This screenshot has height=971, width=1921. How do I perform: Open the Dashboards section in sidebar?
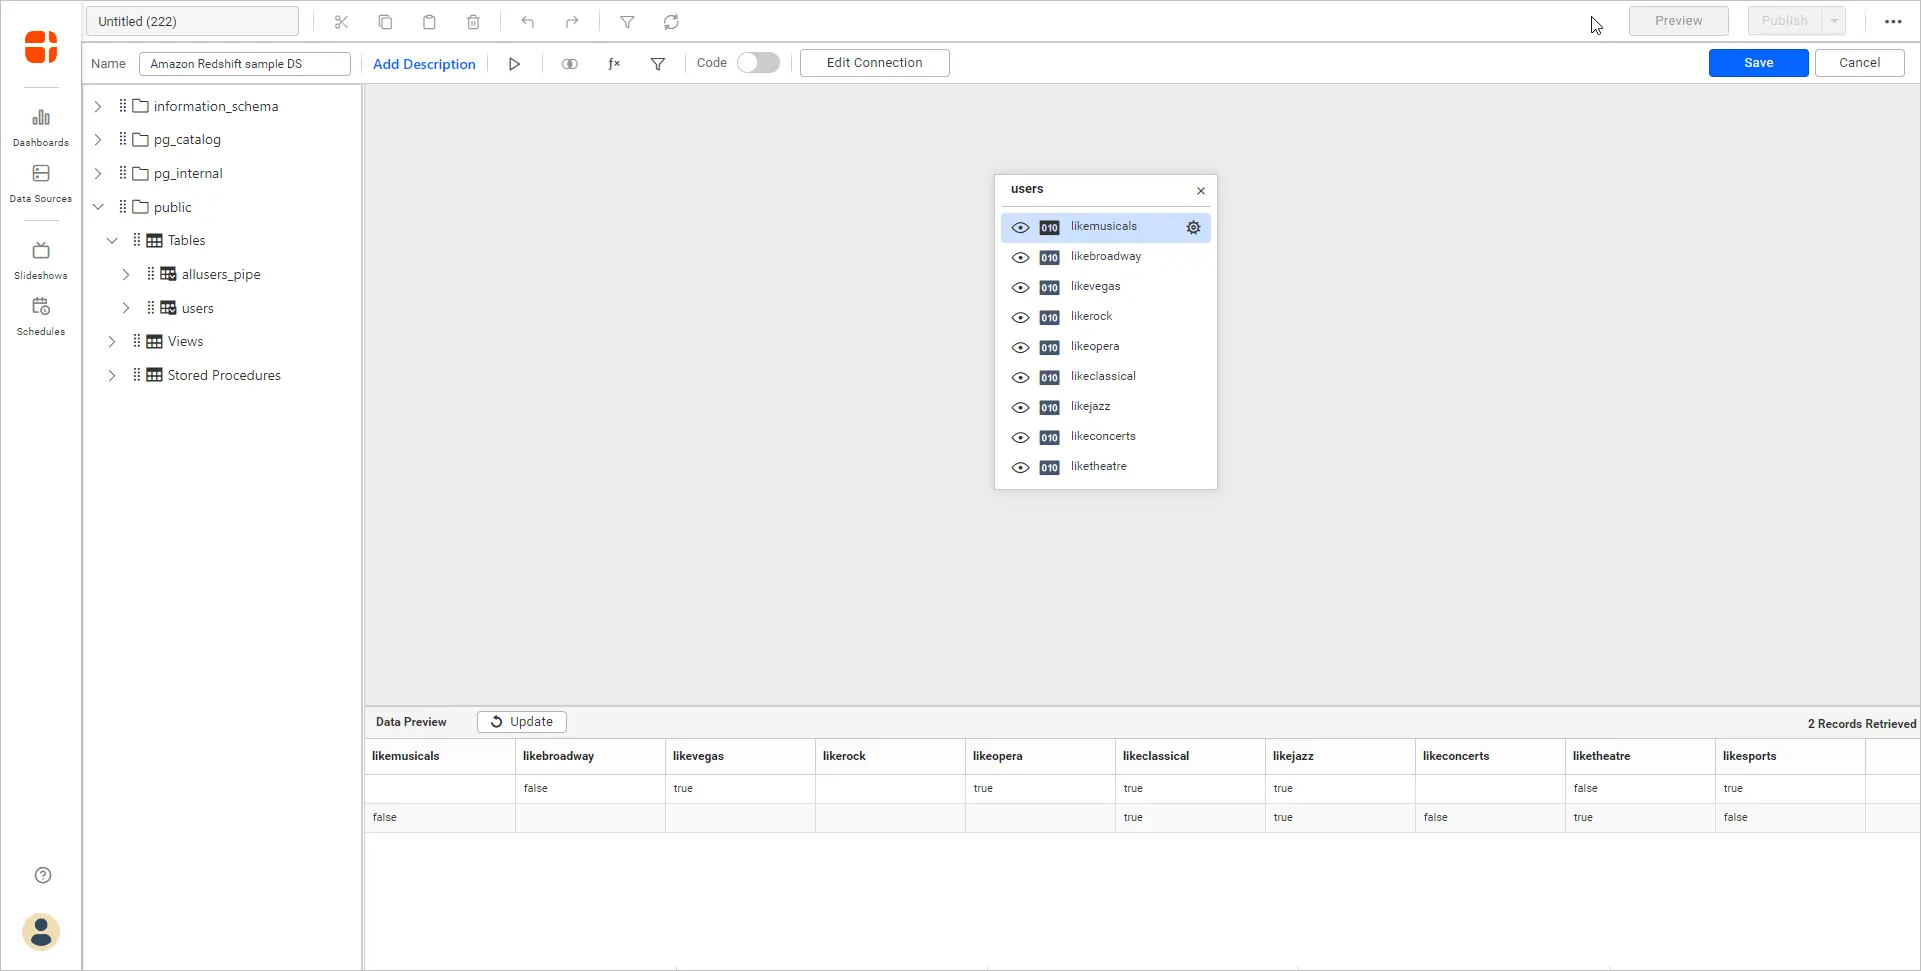click(x=41, y=127)
